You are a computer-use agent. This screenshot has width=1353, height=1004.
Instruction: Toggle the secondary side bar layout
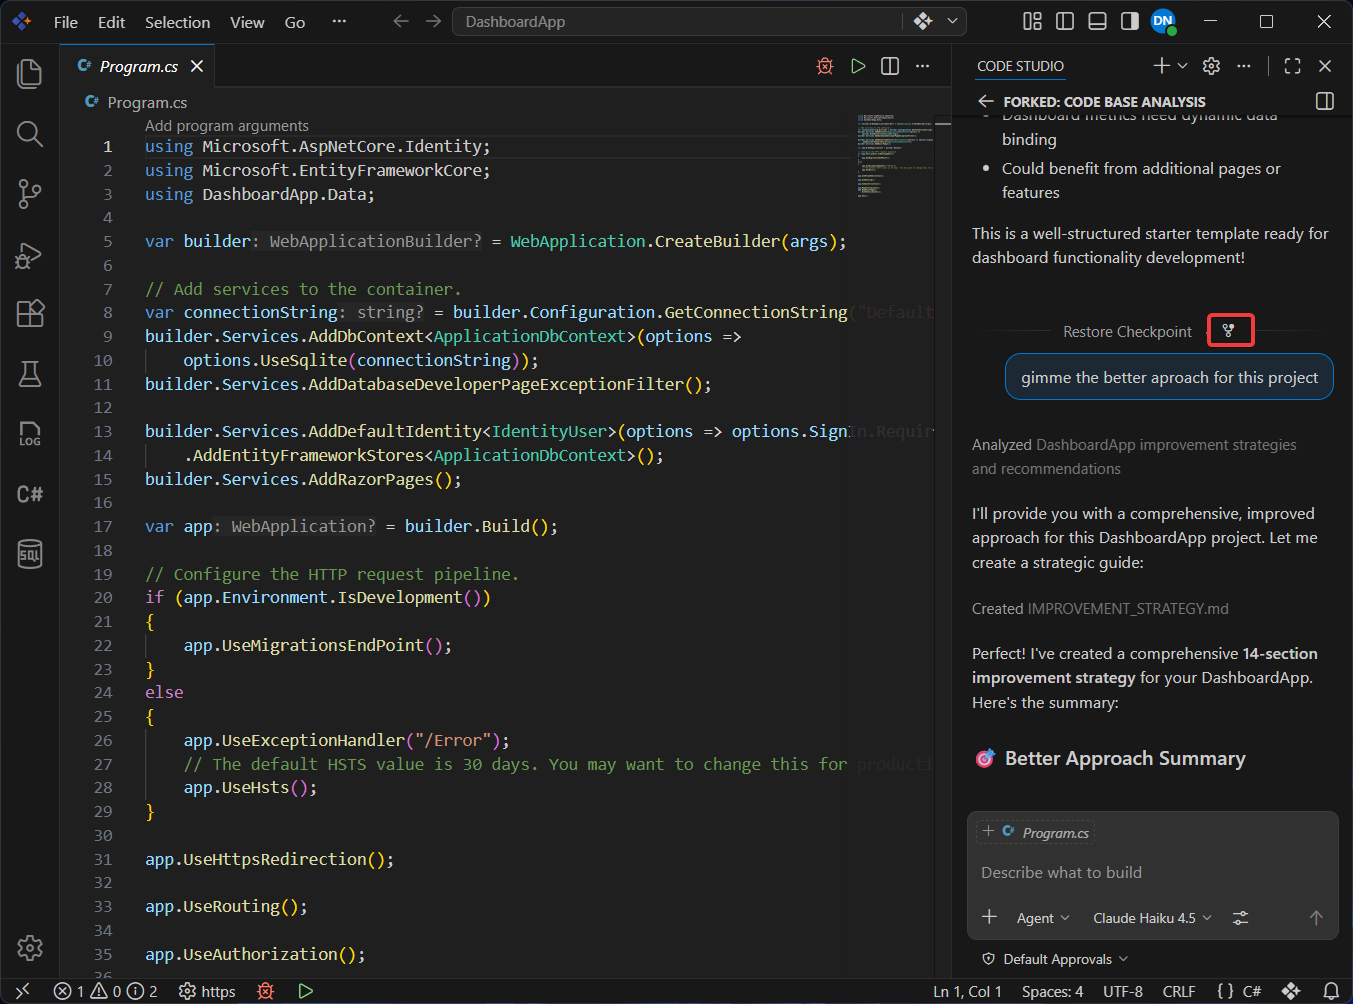pos(1130,21)
